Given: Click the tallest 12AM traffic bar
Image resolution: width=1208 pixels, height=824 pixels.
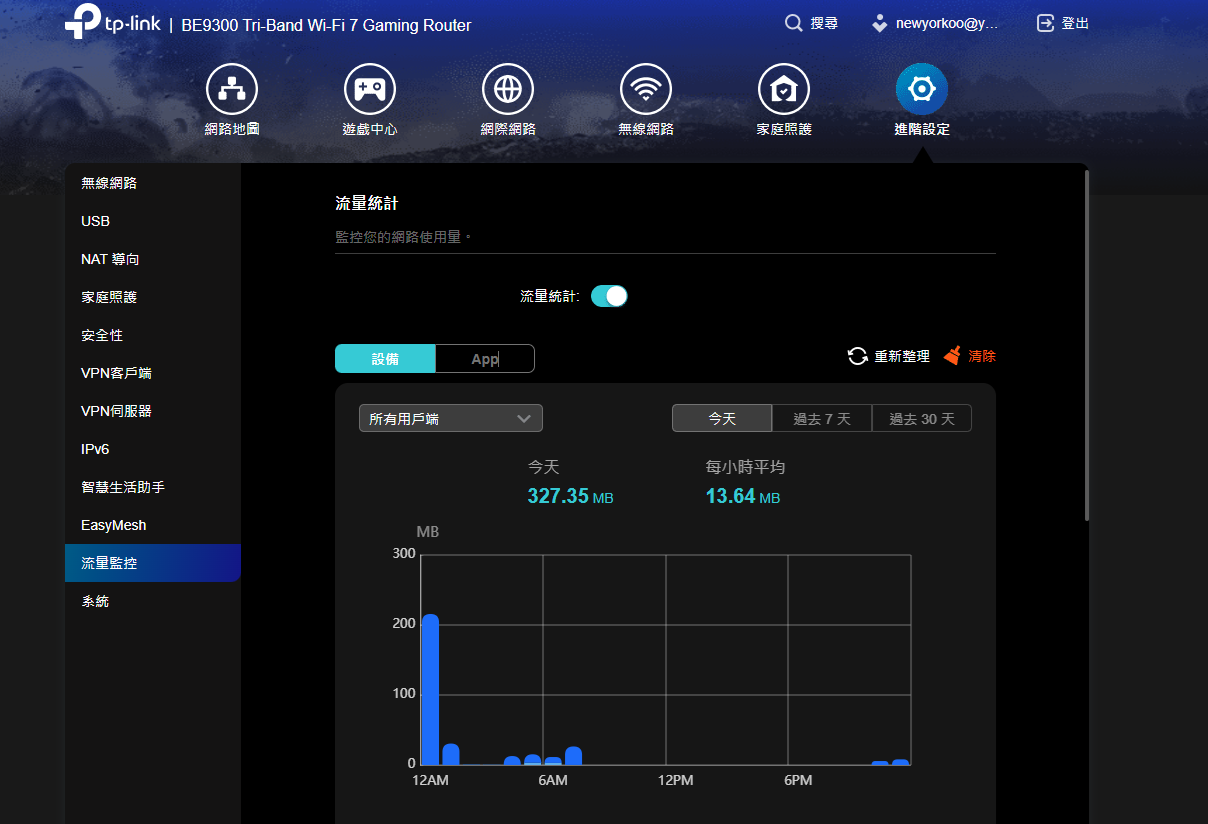Looking at the screenshot, I should tap(430, 689).
